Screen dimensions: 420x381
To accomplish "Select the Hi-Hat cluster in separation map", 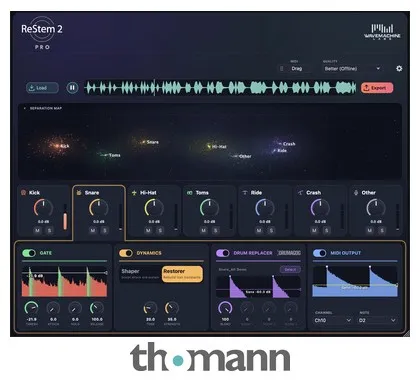I will pos(216,146).
